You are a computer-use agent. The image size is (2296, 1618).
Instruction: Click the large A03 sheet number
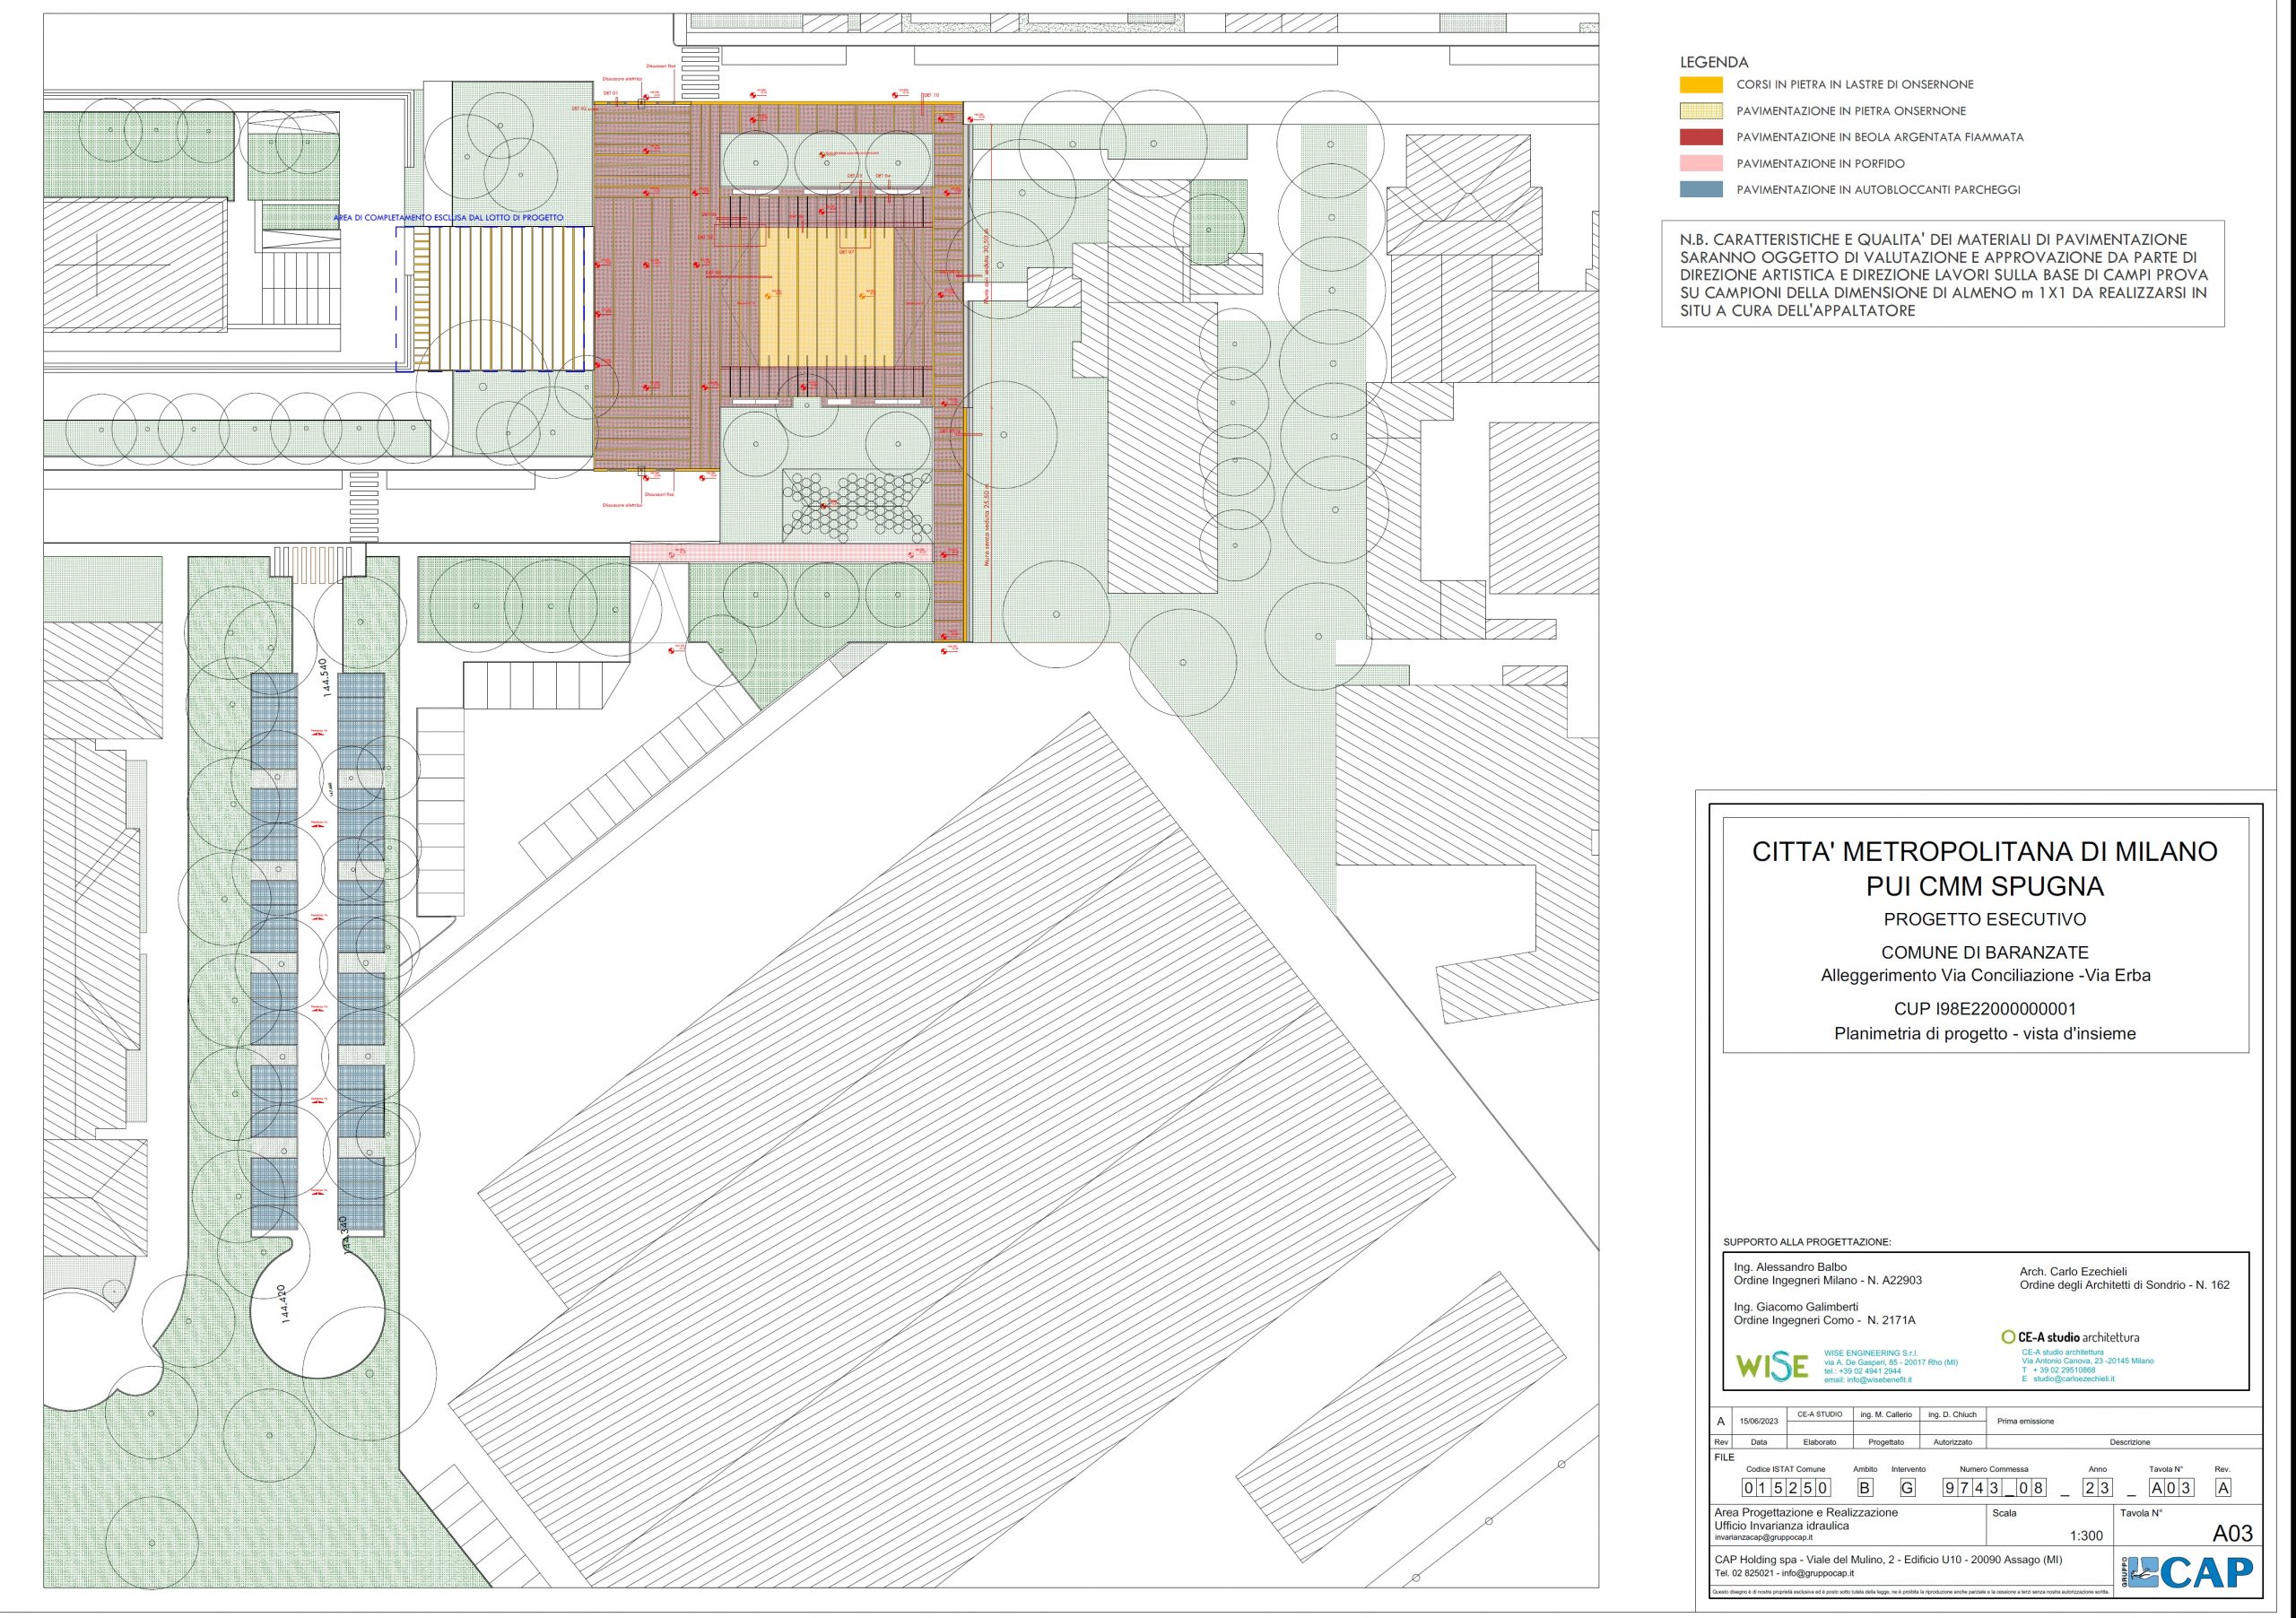coord(2232,1534)
